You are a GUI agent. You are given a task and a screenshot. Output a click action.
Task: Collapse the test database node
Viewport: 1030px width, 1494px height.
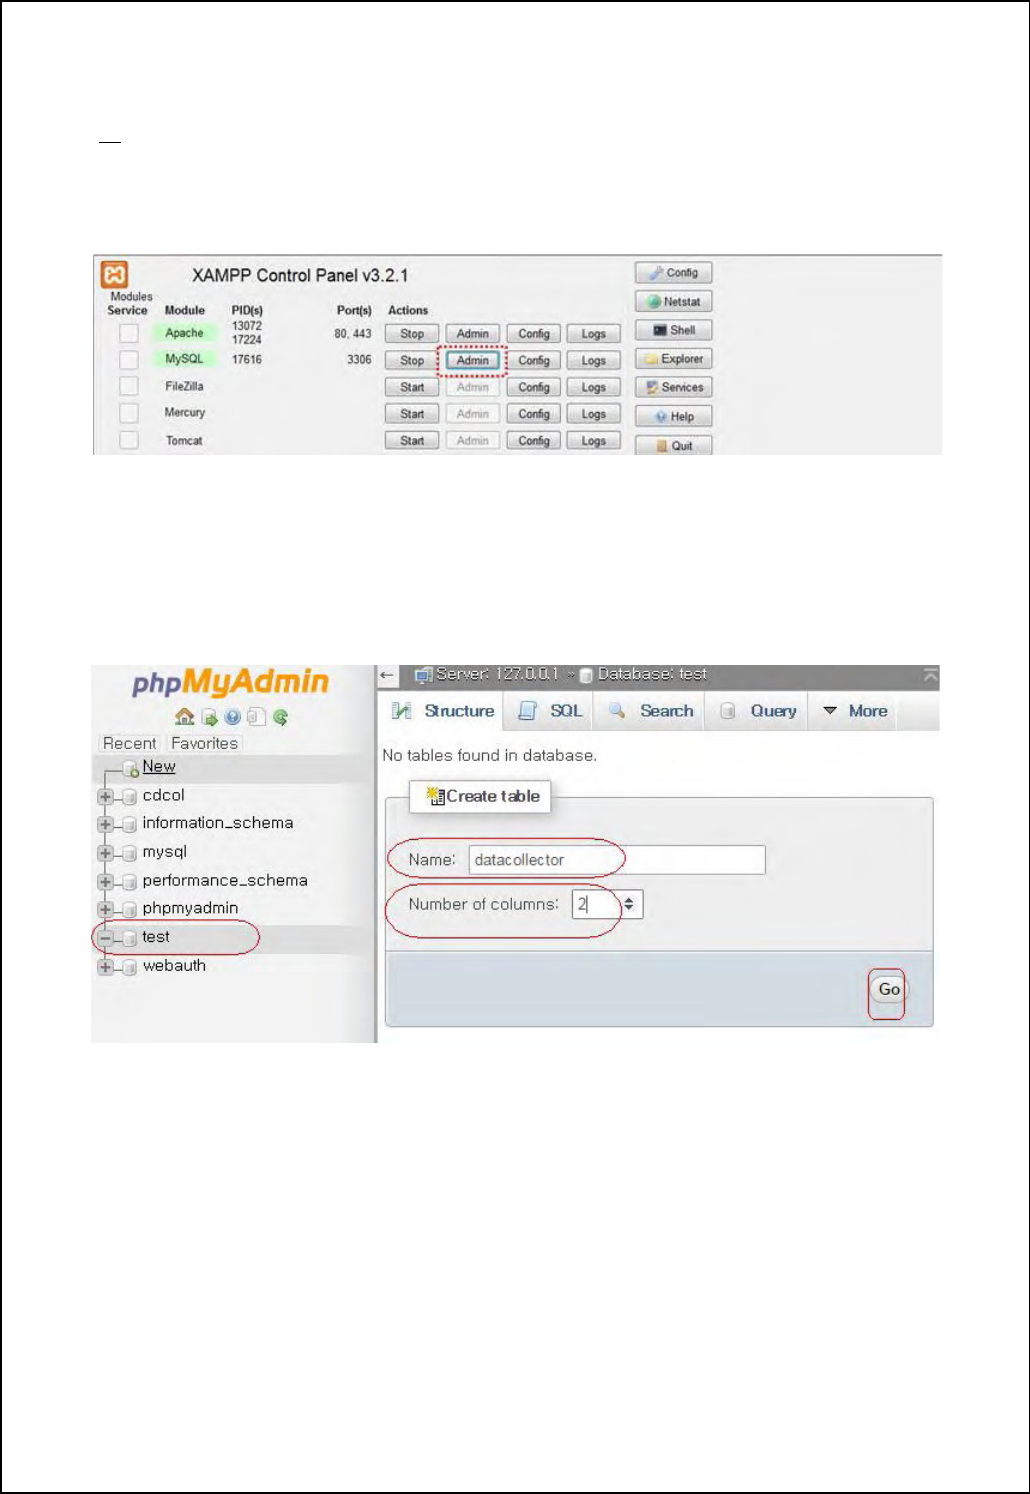[x=105, y=938]
